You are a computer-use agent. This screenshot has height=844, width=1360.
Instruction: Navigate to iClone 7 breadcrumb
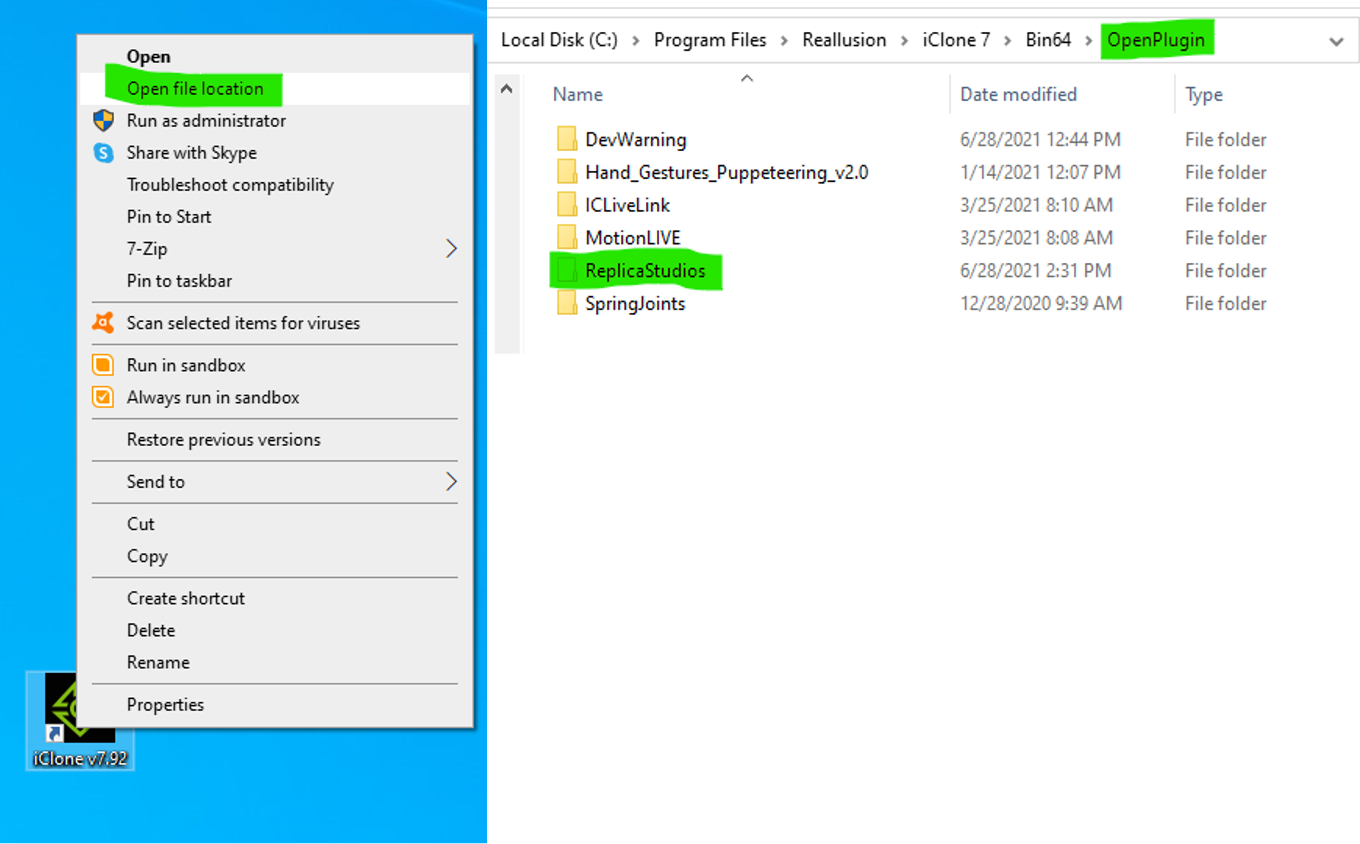(956, 40)
